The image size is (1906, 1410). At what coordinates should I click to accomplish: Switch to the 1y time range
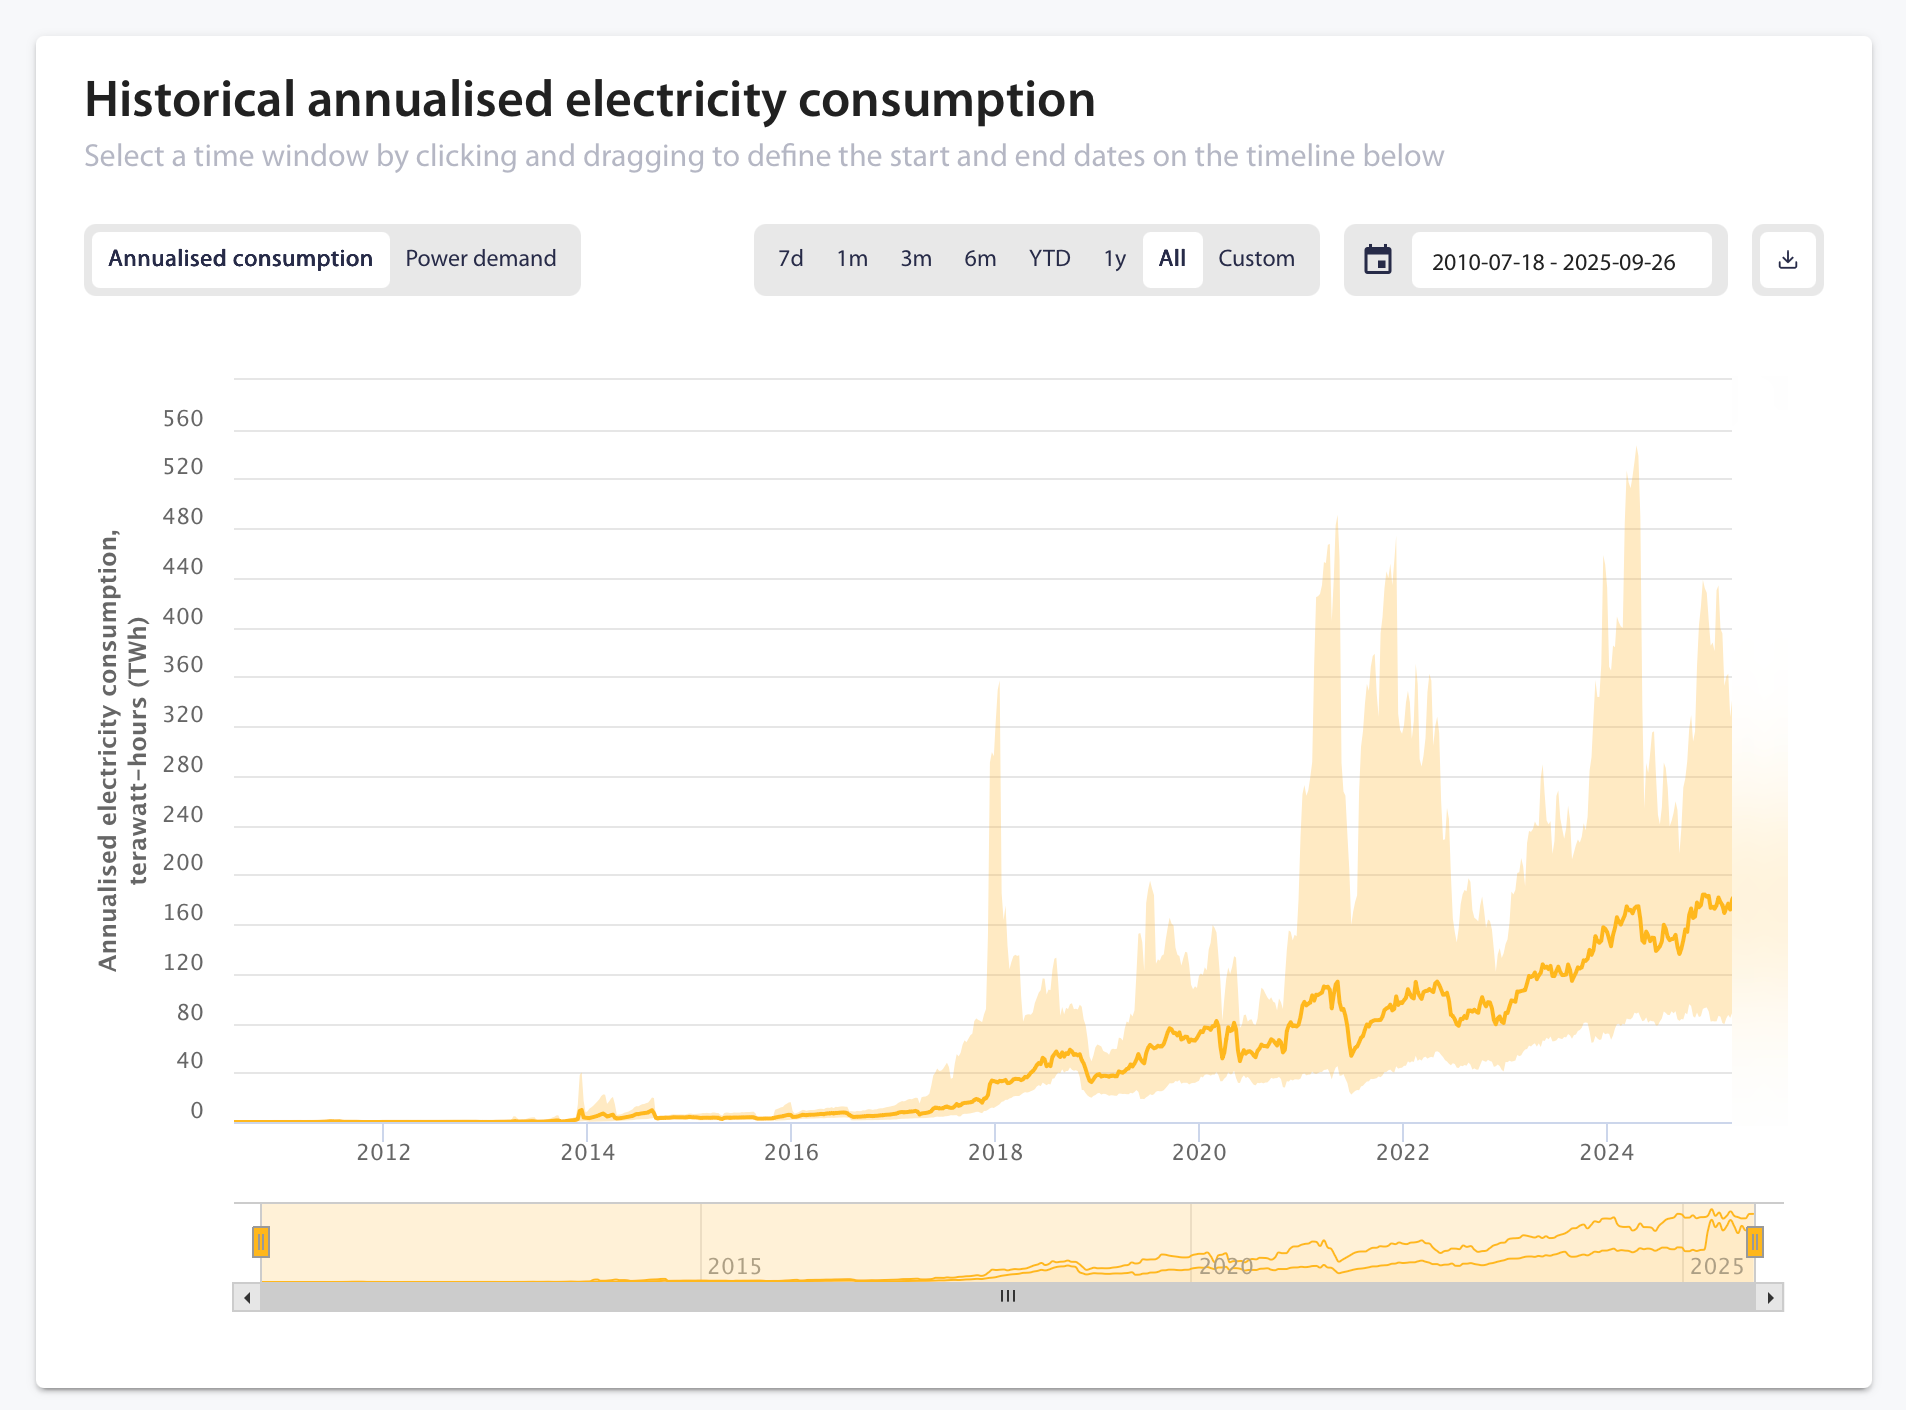click(x=1114, y=258)
